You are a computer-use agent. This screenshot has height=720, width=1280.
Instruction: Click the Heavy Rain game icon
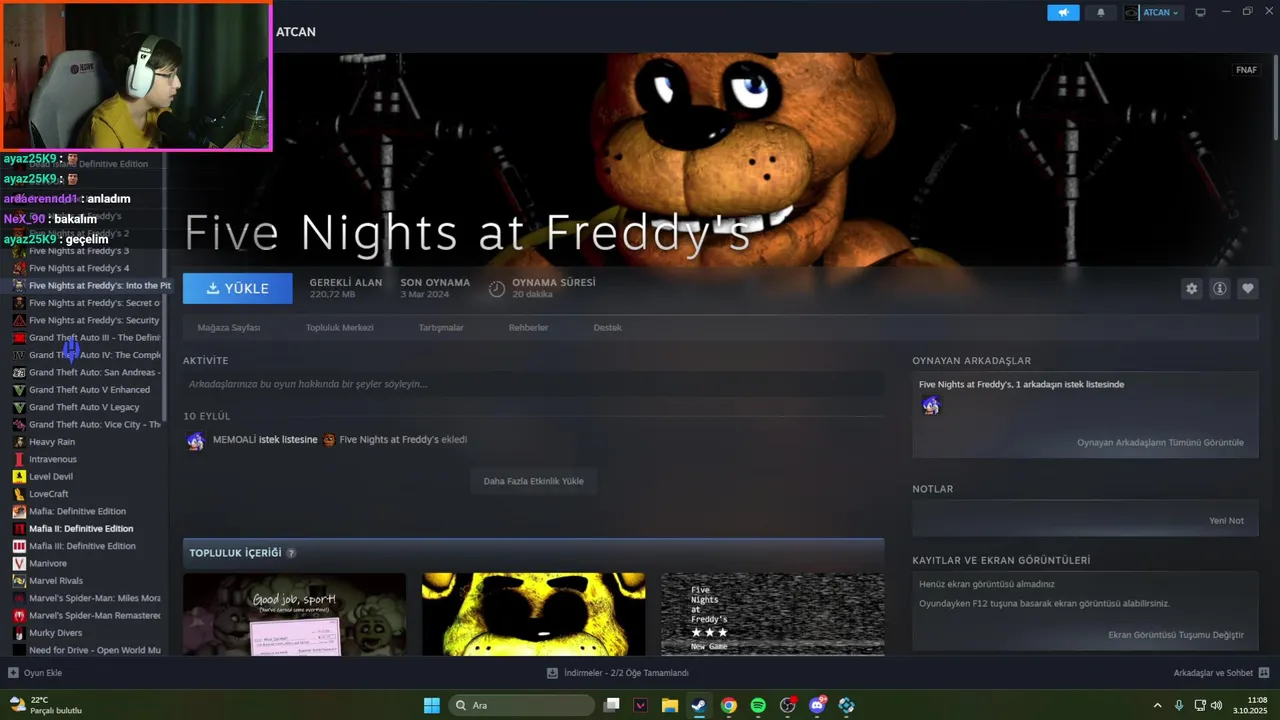click(19, 442)
